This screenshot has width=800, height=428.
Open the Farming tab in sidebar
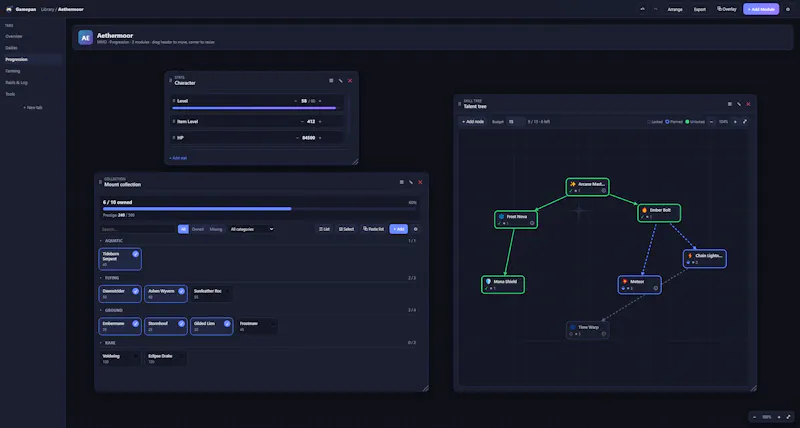pos(32,71)
